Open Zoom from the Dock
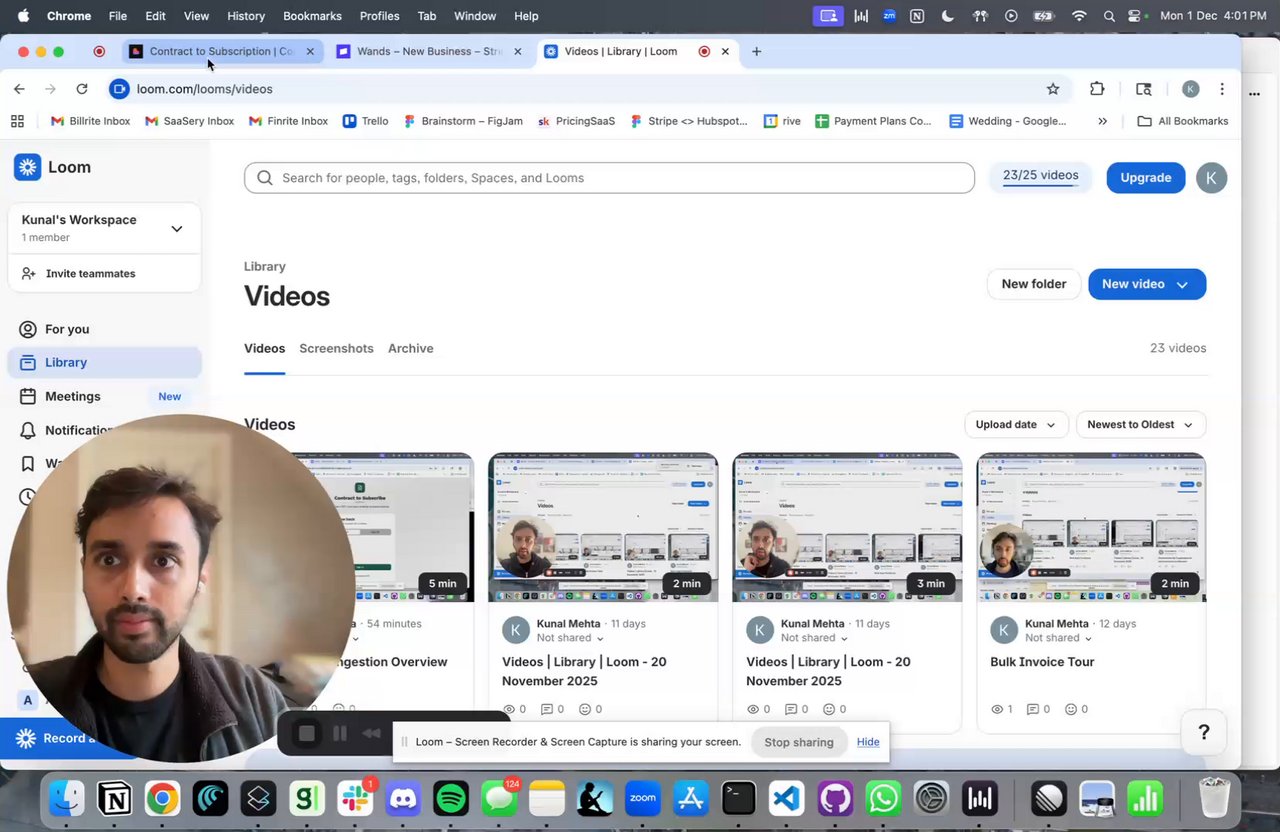1280x832 pixels. 643,798
